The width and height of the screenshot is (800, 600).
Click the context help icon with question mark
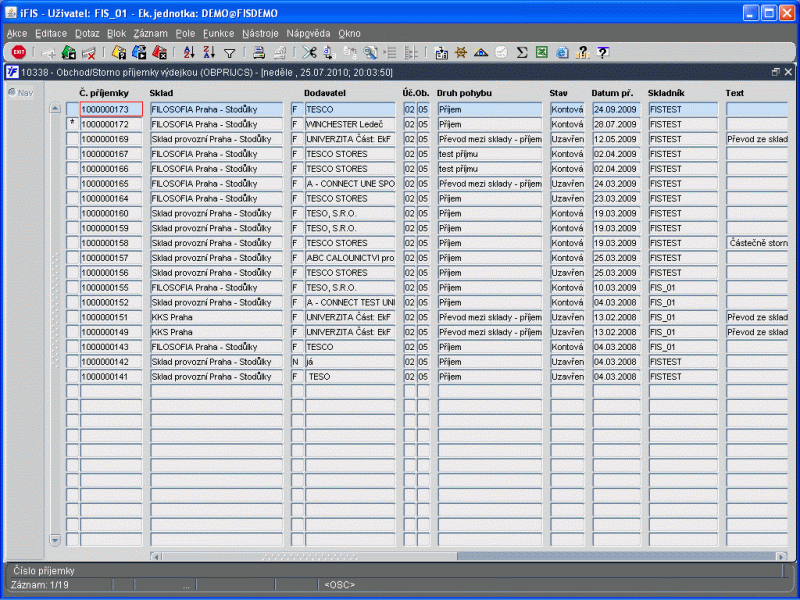point(582,52)
